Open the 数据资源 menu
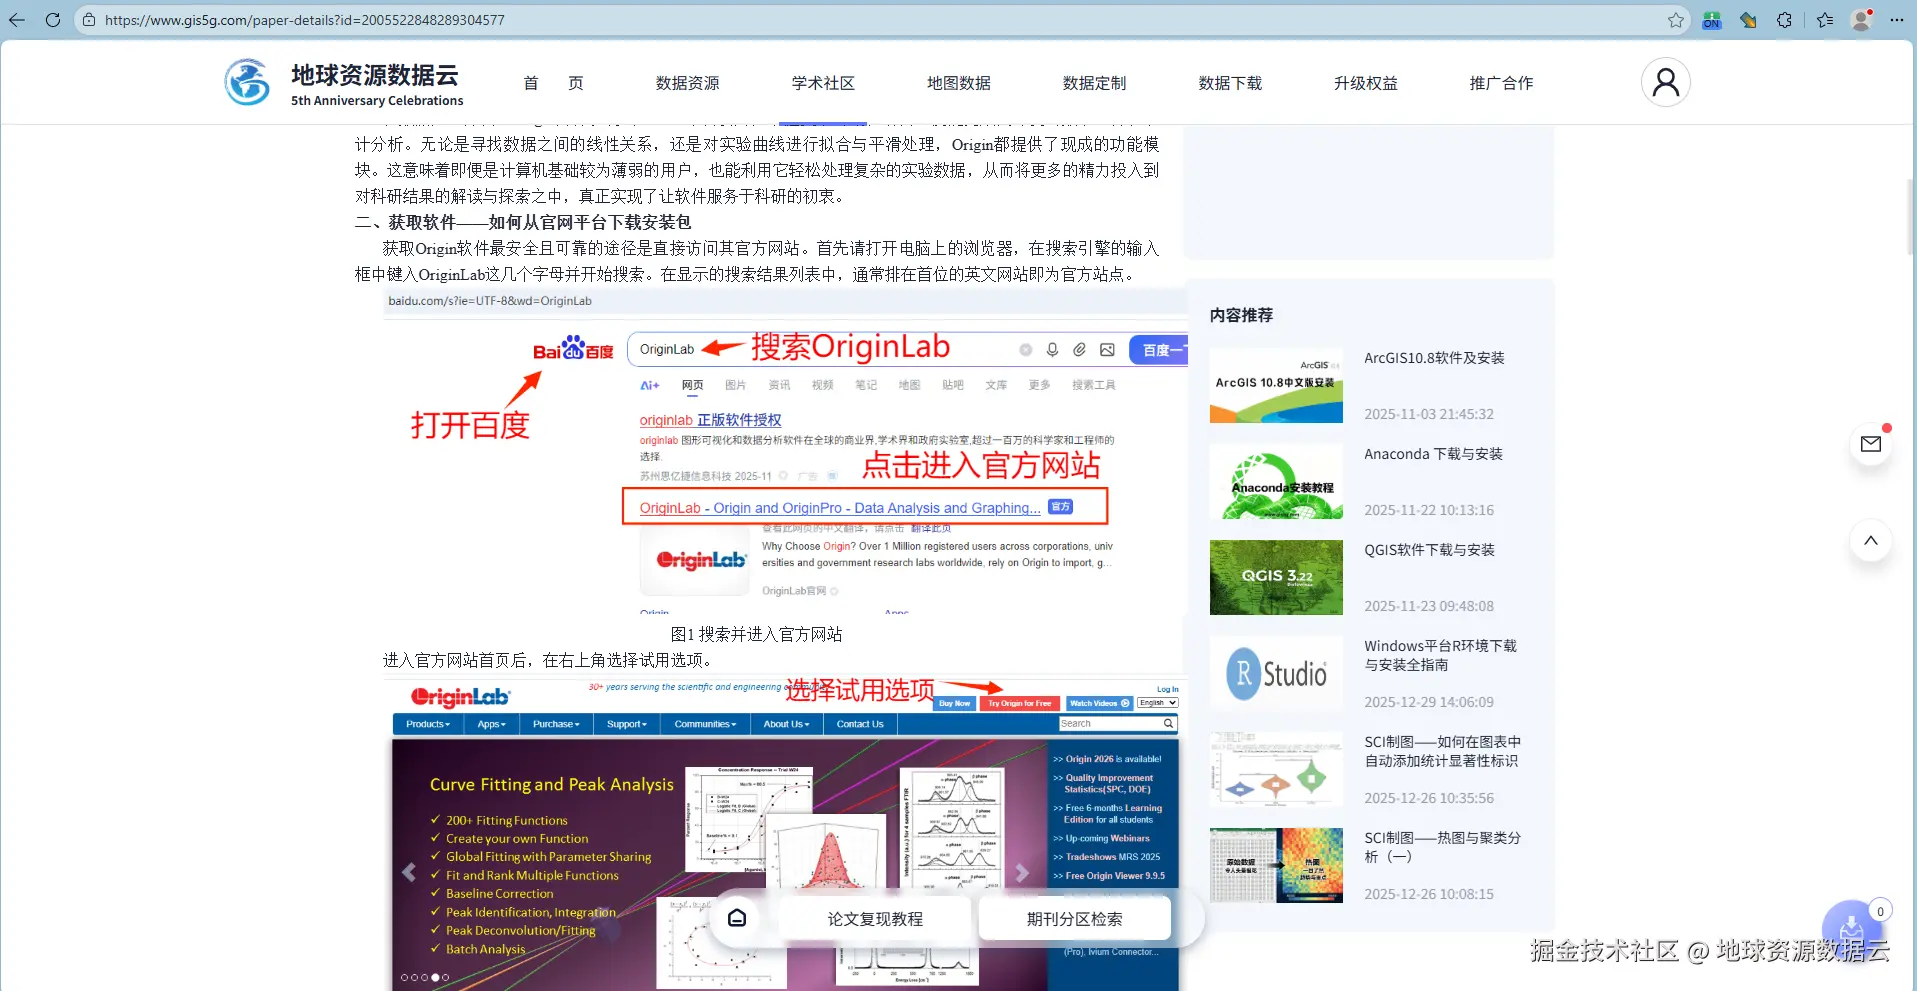 pyautogui.click(x=687, y=83)
